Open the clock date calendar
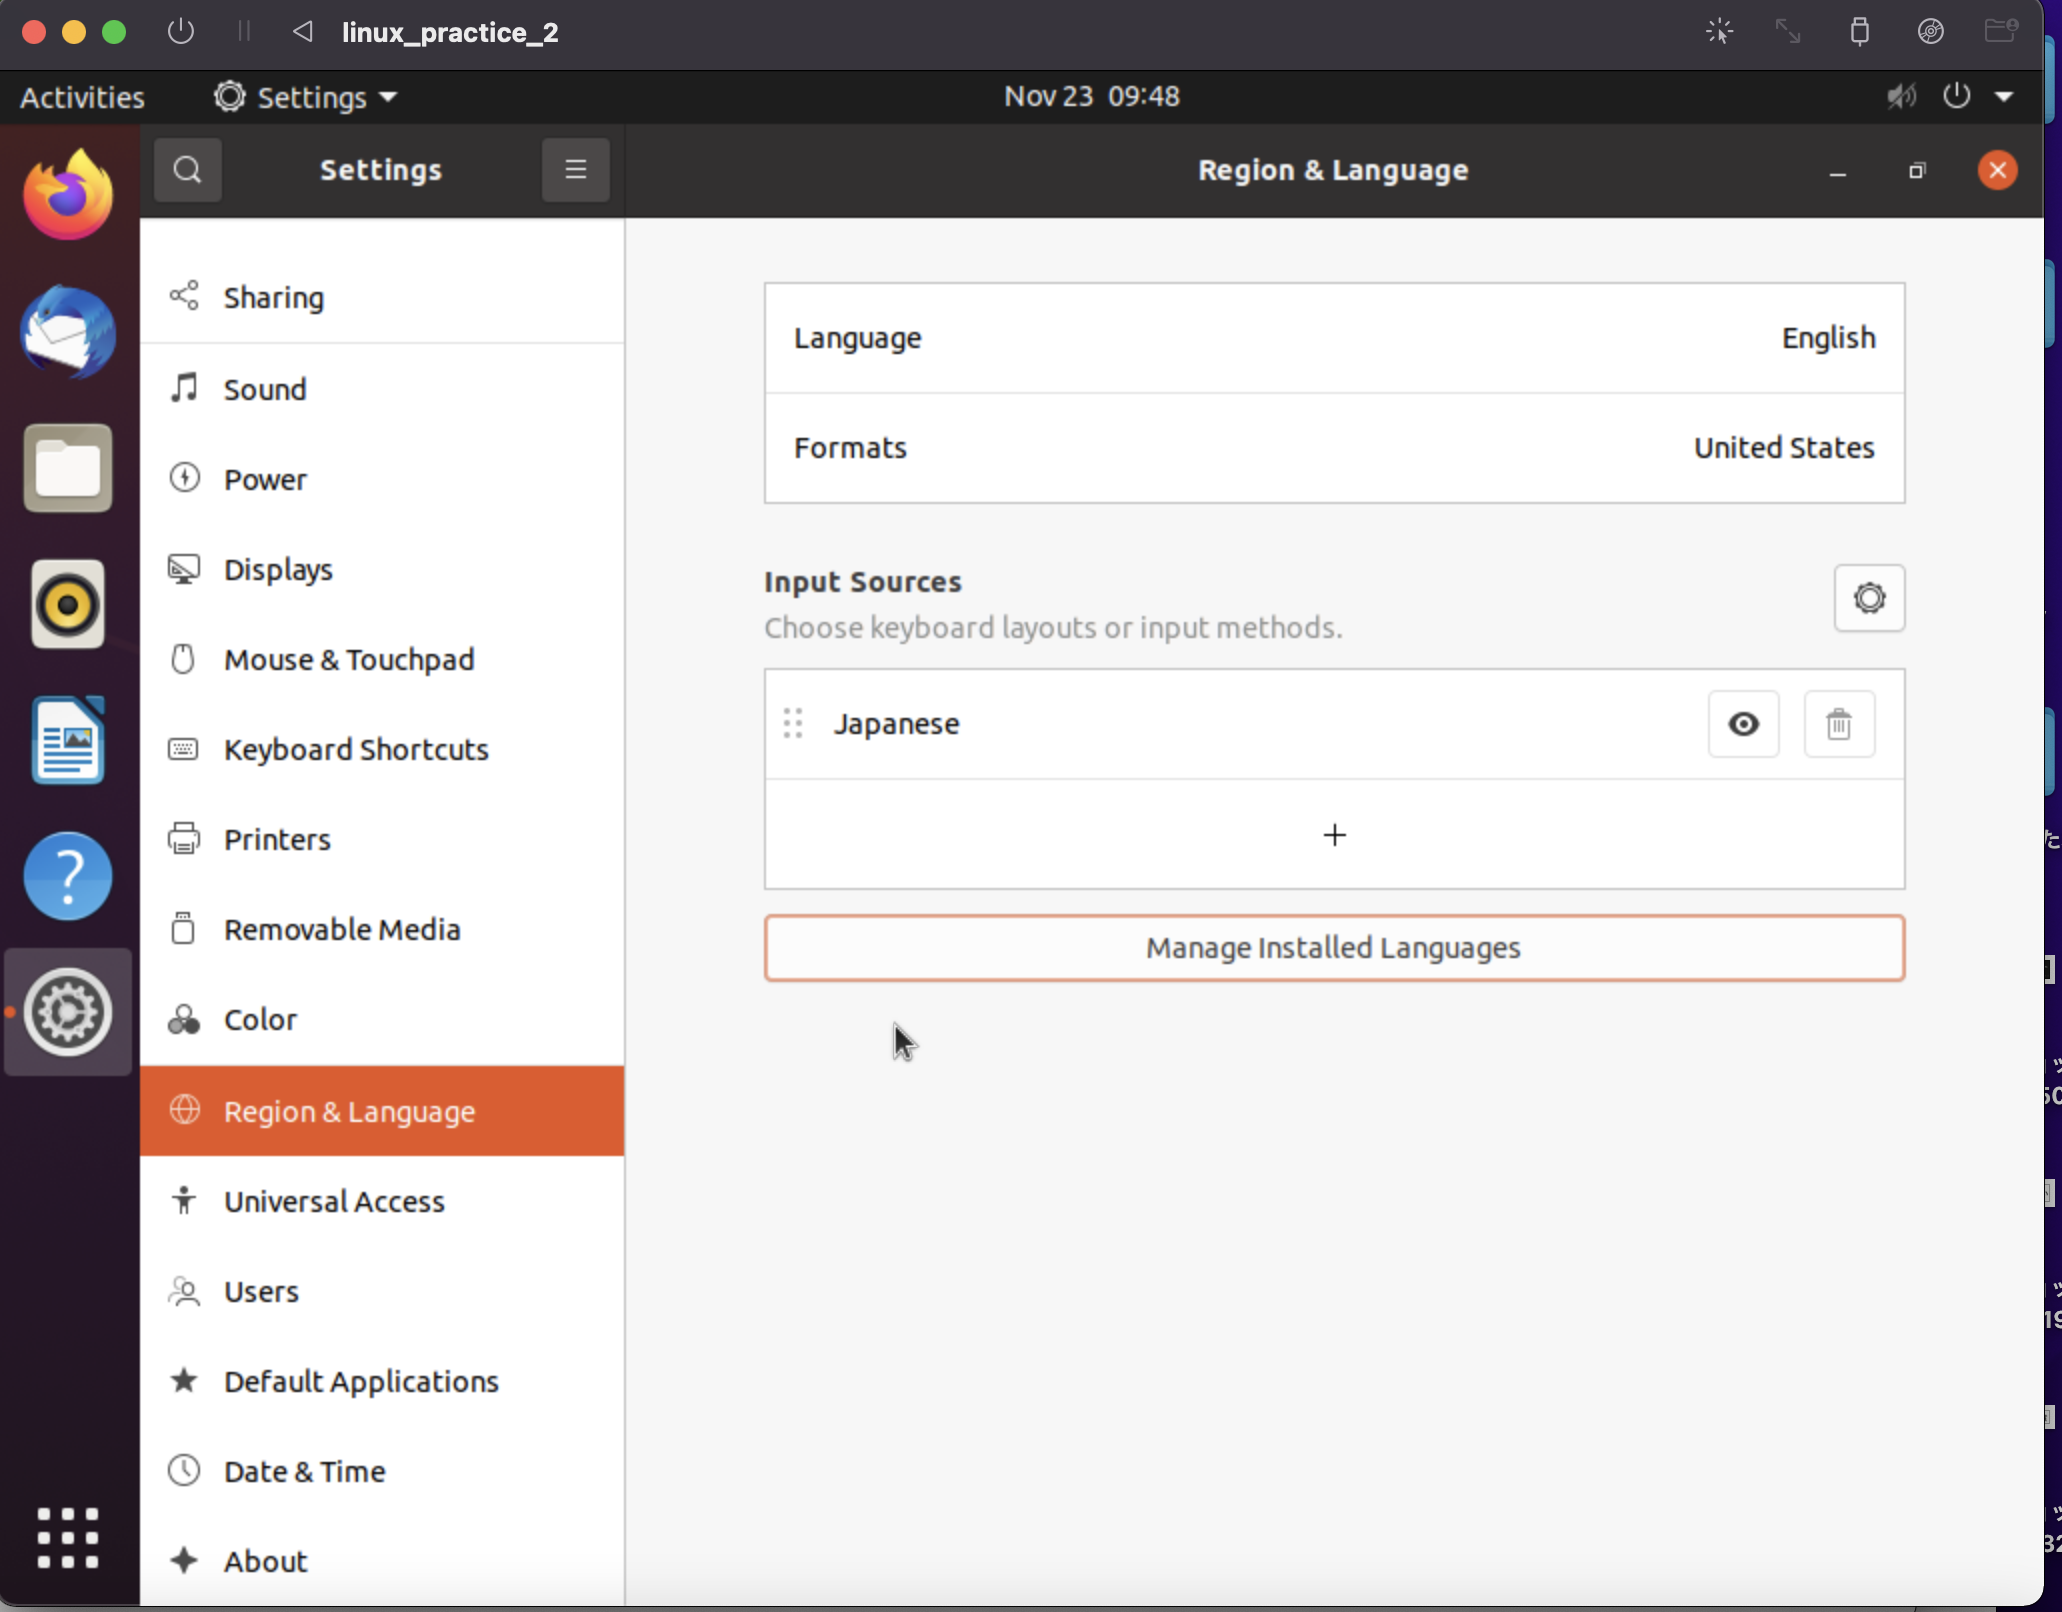 1091,96
